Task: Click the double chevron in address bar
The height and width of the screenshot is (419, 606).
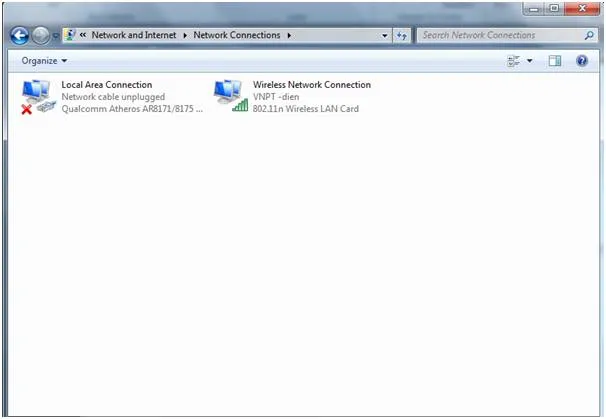Action: (83, 35)
